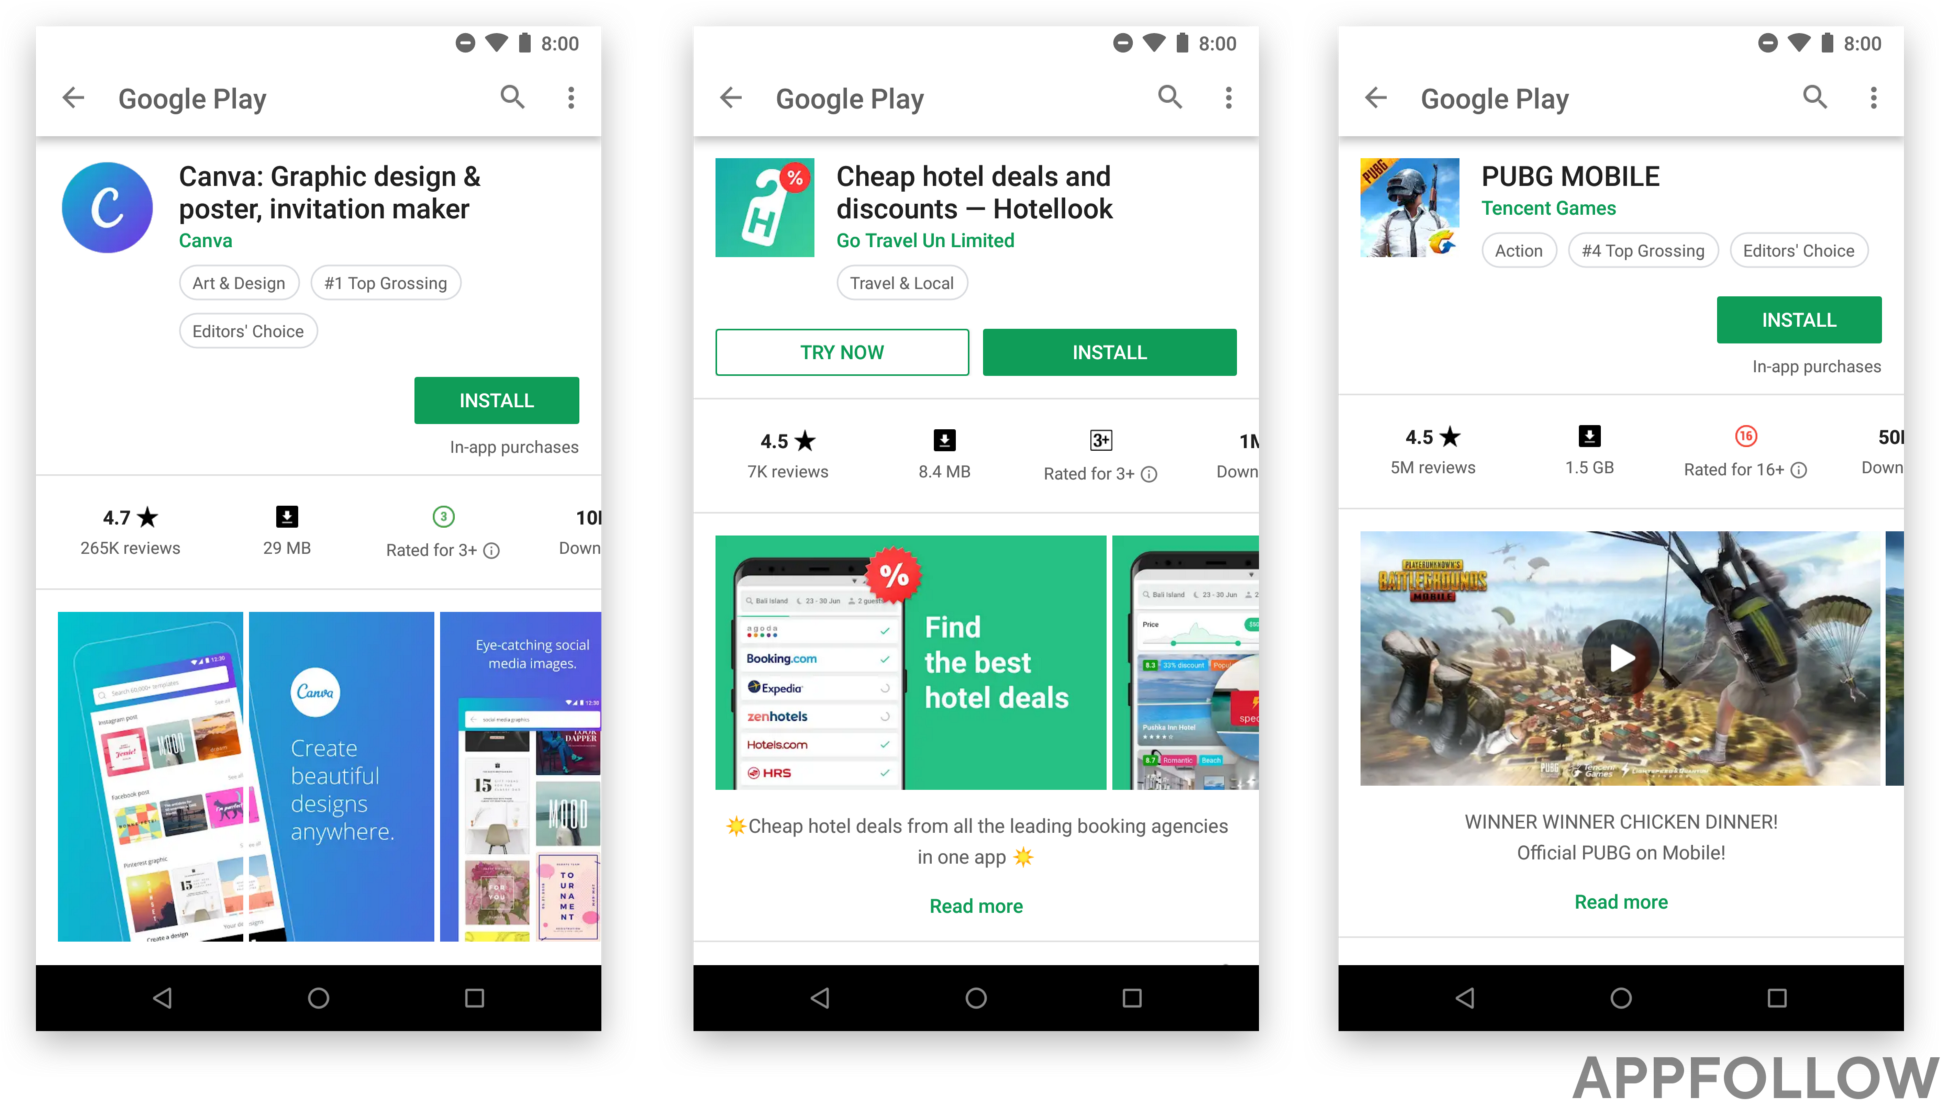Click the Google Play search icon on Canva page
The height and width of the screenshot is (1100, 1941).
pos(511,97)
